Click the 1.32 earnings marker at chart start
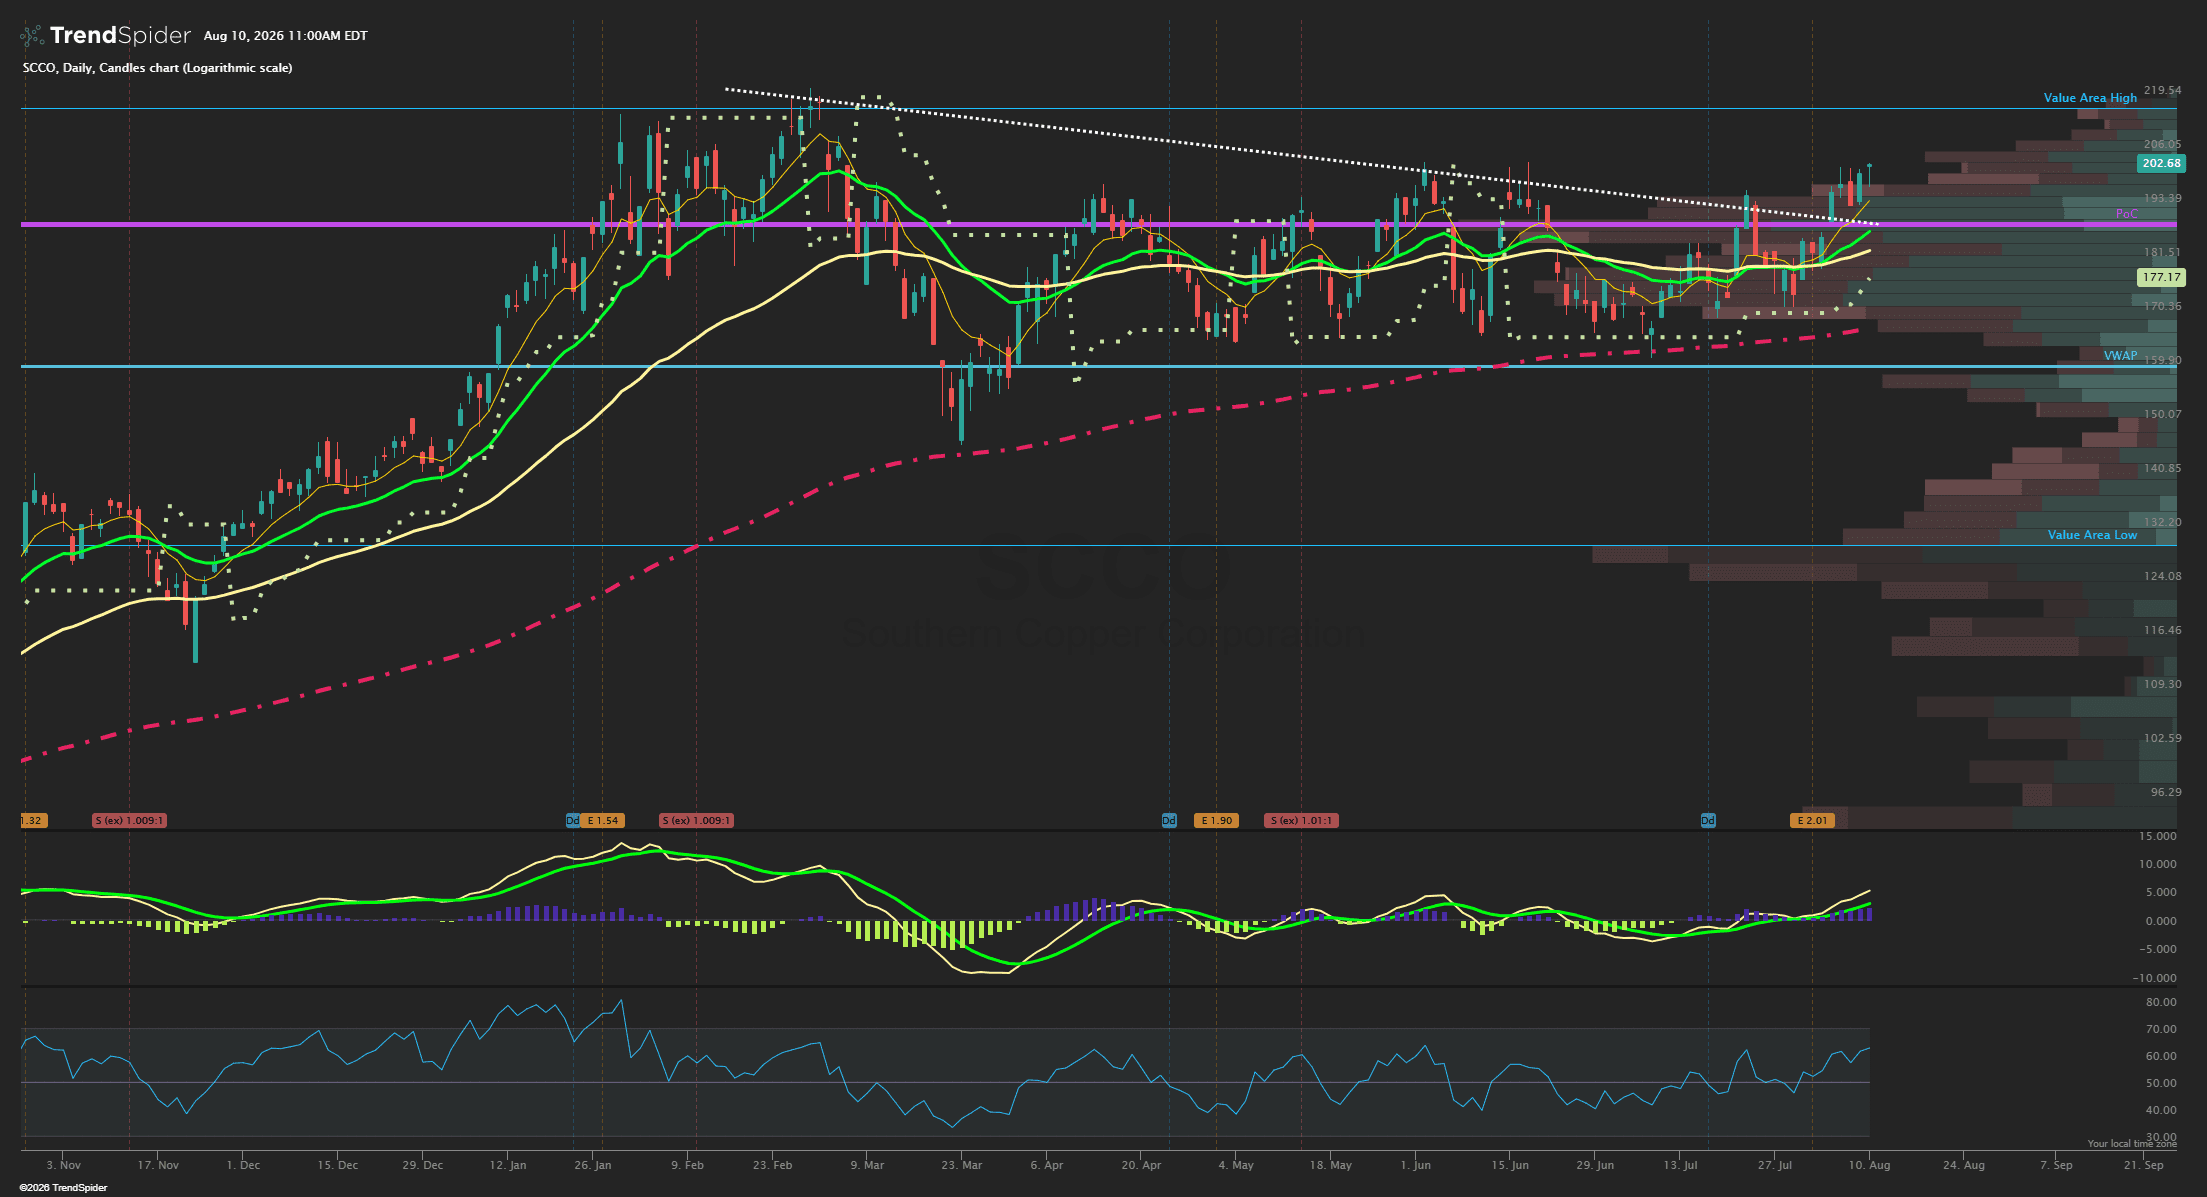The image size is (2207, 1197). tap(33, 821)
